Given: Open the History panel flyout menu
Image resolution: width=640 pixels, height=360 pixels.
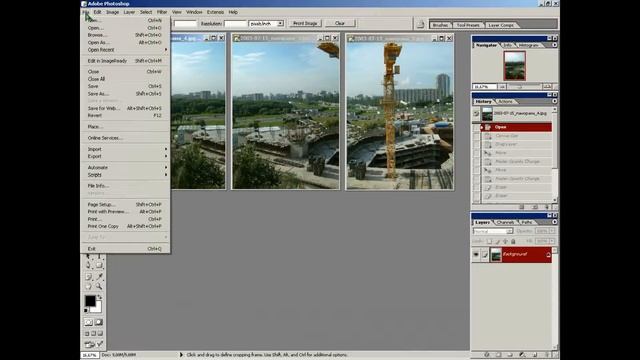Looking at the screenshot, I should (554, 101).
